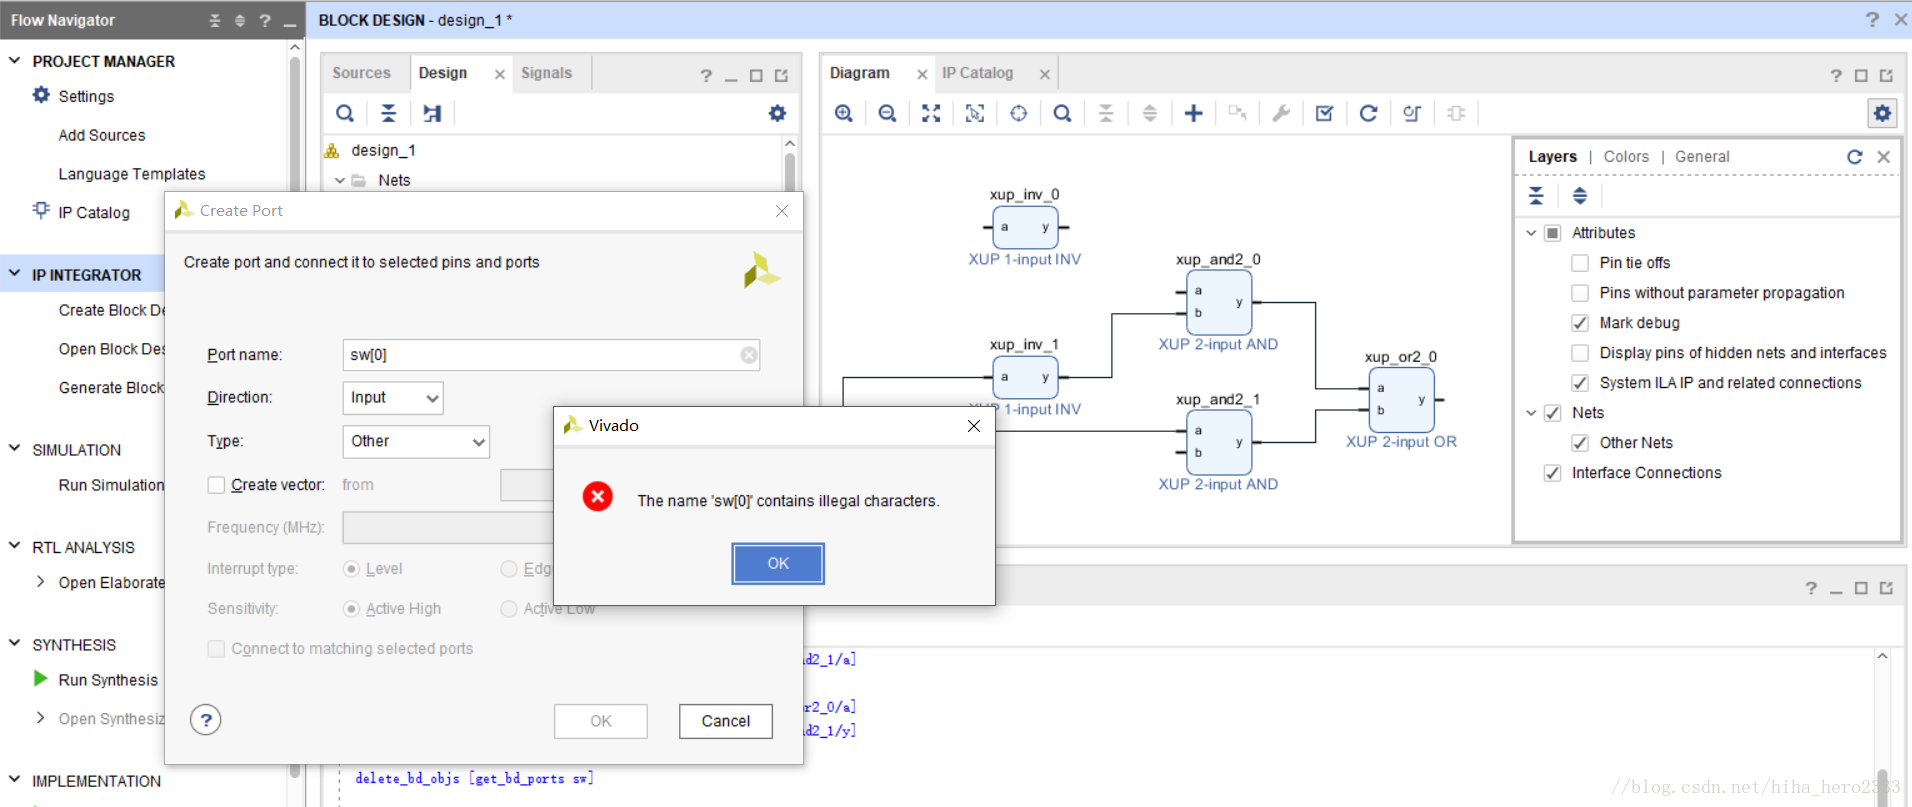The height and width of the screenshot is (807, 1912).
Task: Zoom out on the diagram
Action: (887, 113)
